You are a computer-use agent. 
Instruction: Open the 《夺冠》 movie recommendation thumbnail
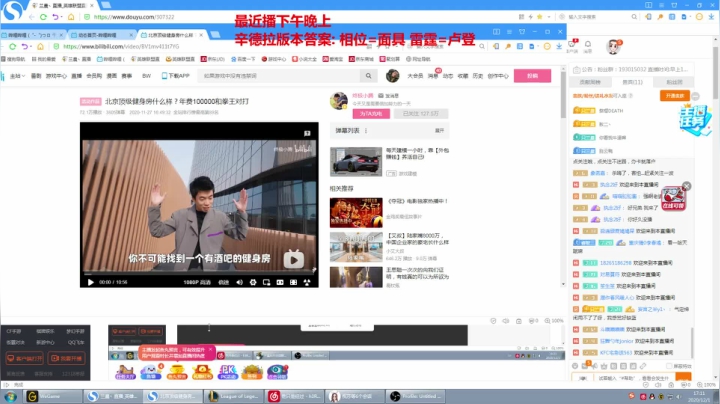click(x=356, y=213)
